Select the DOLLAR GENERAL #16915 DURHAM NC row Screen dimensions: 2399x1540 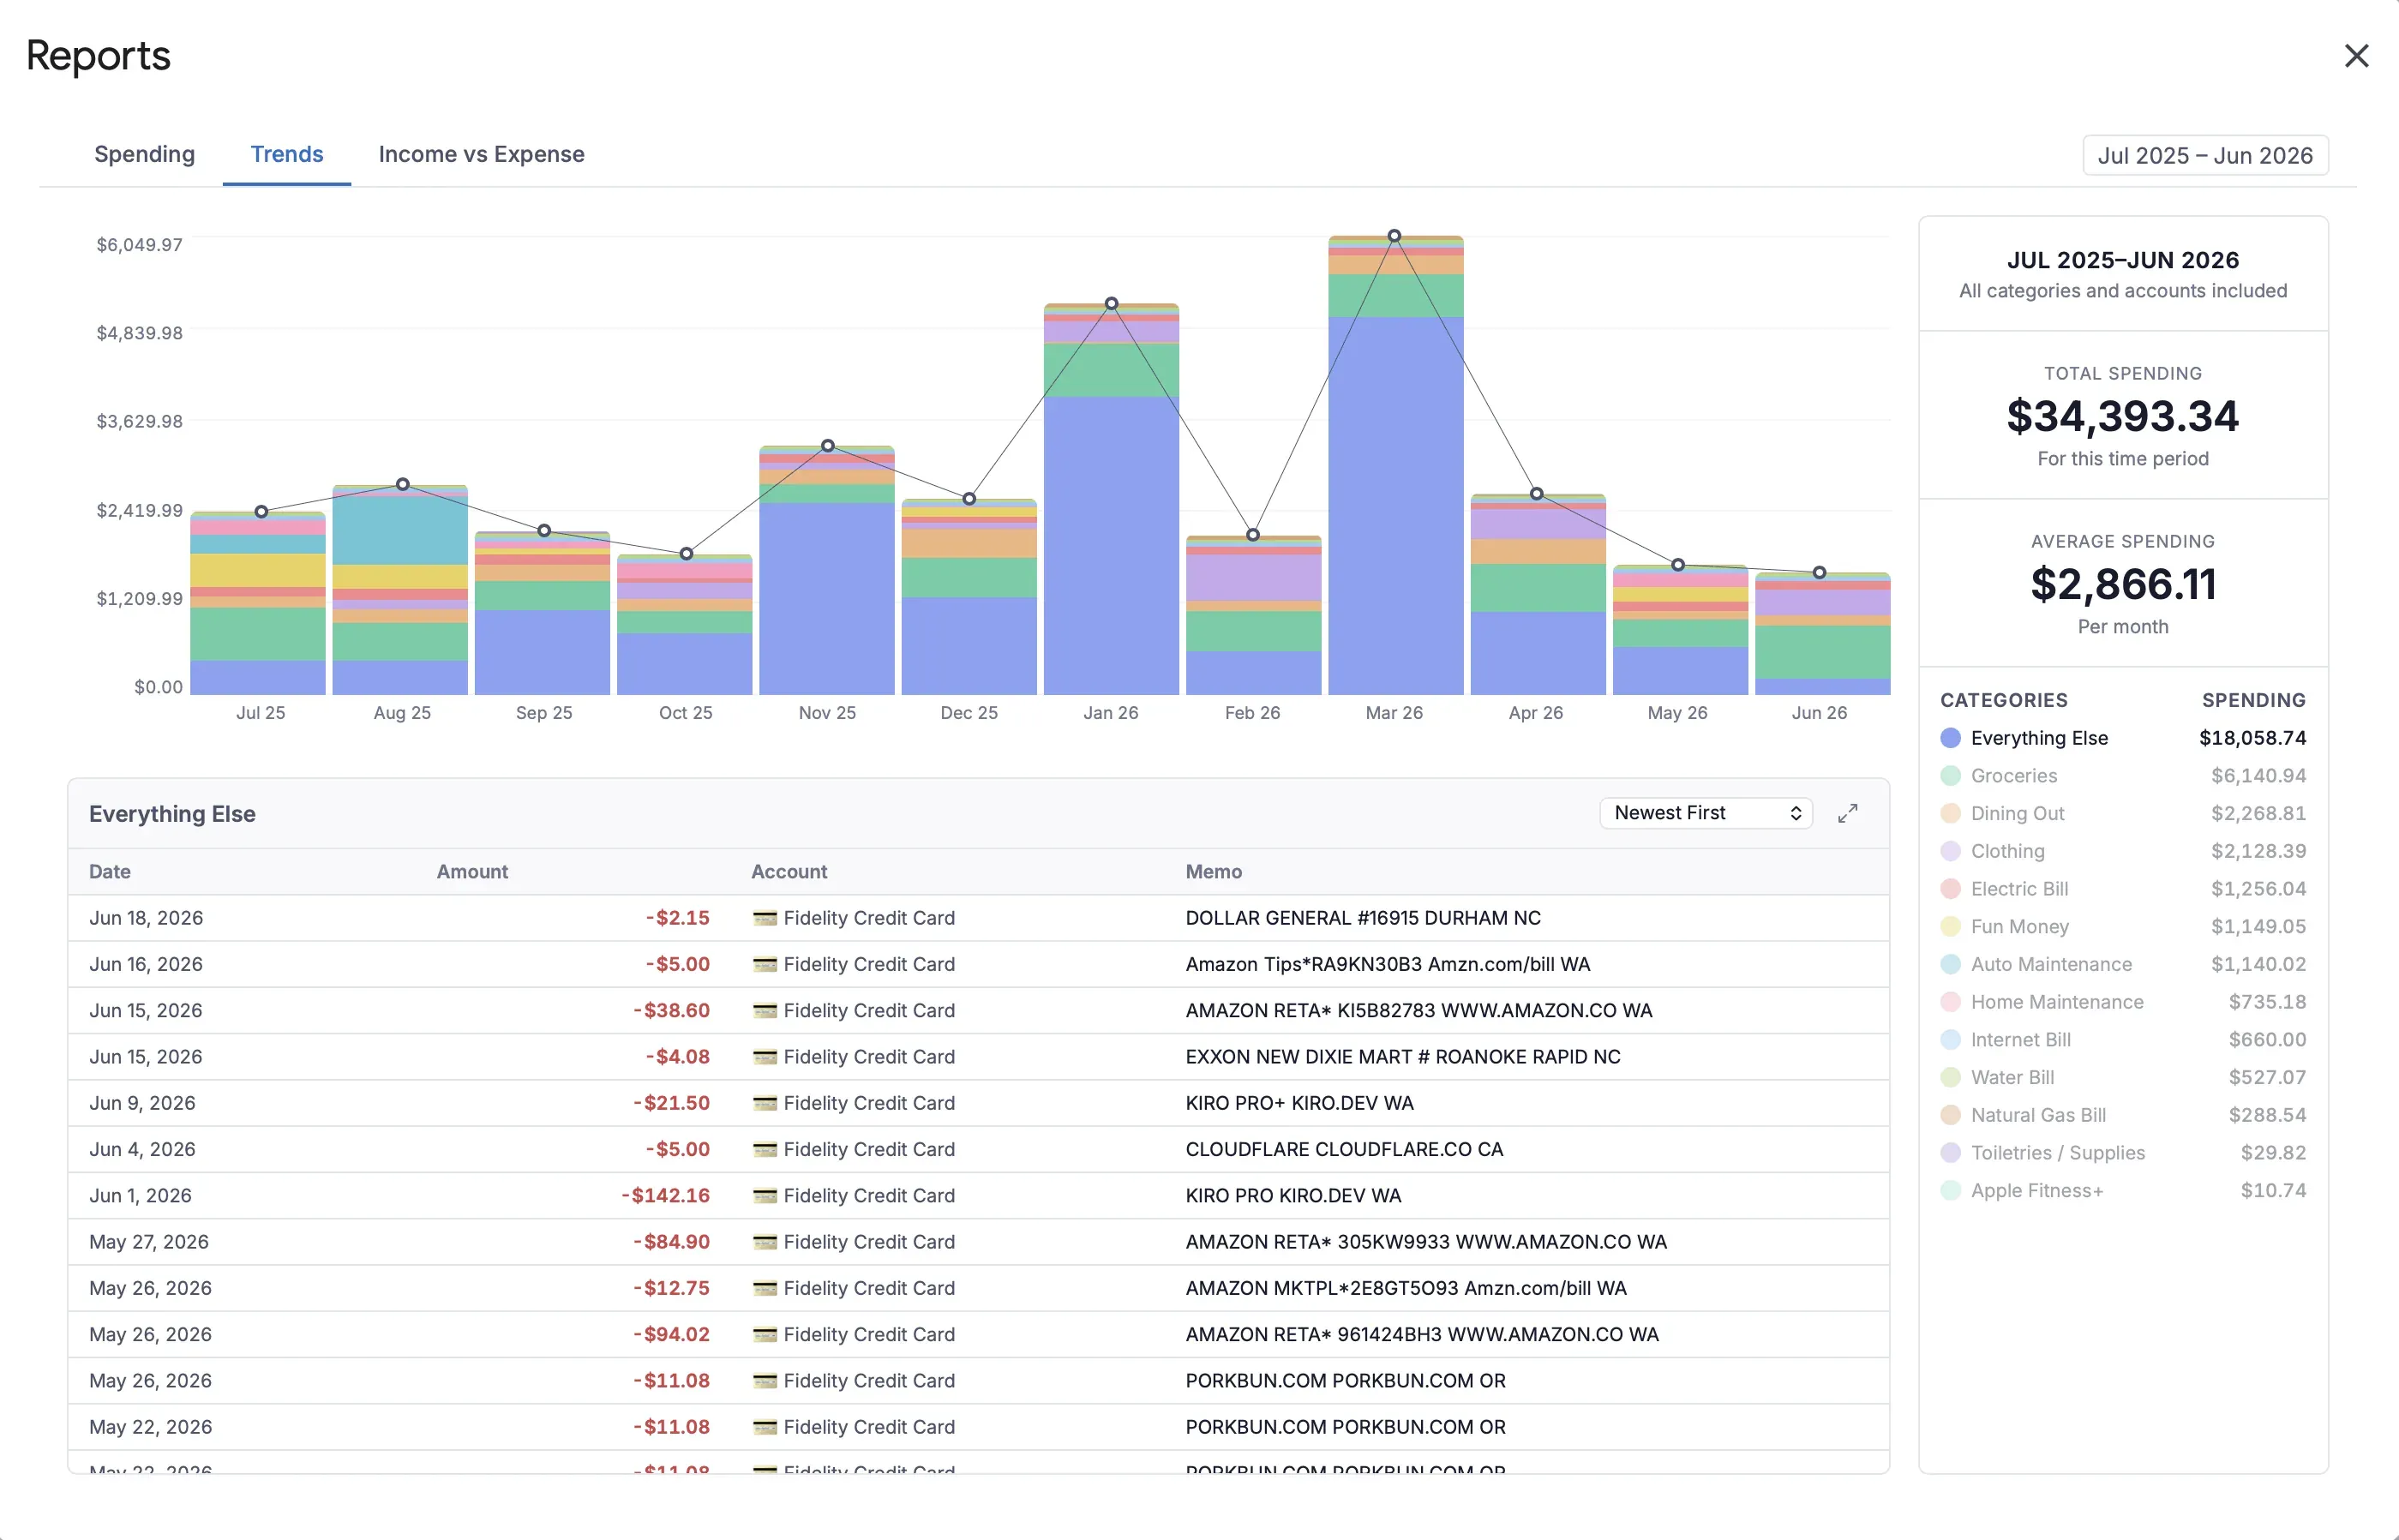[978, 918]
